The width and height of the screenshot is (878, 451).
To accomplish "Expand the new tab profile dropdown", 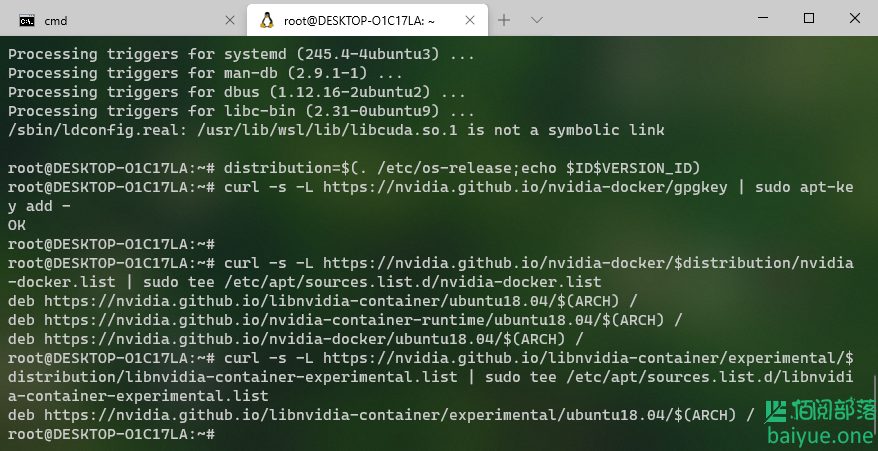I will pyautogui.click(x=536, y=20).
